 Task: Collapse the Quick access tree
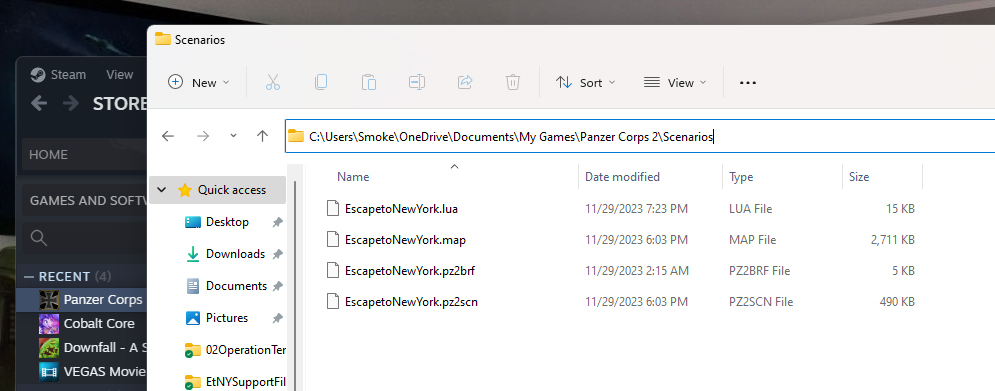pos(161,190)
